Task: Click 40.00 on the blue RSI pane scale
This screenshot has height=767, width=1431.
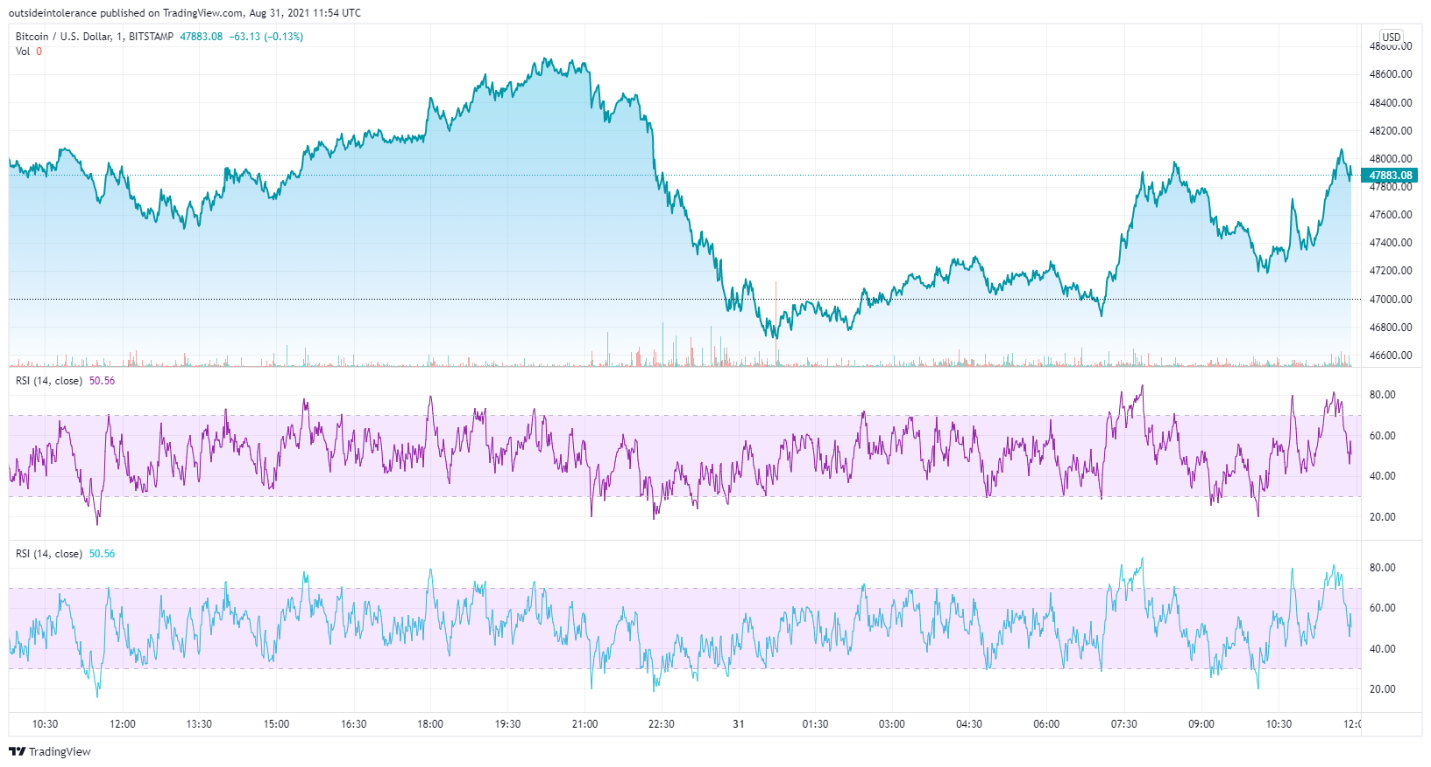Action: 1383,649
